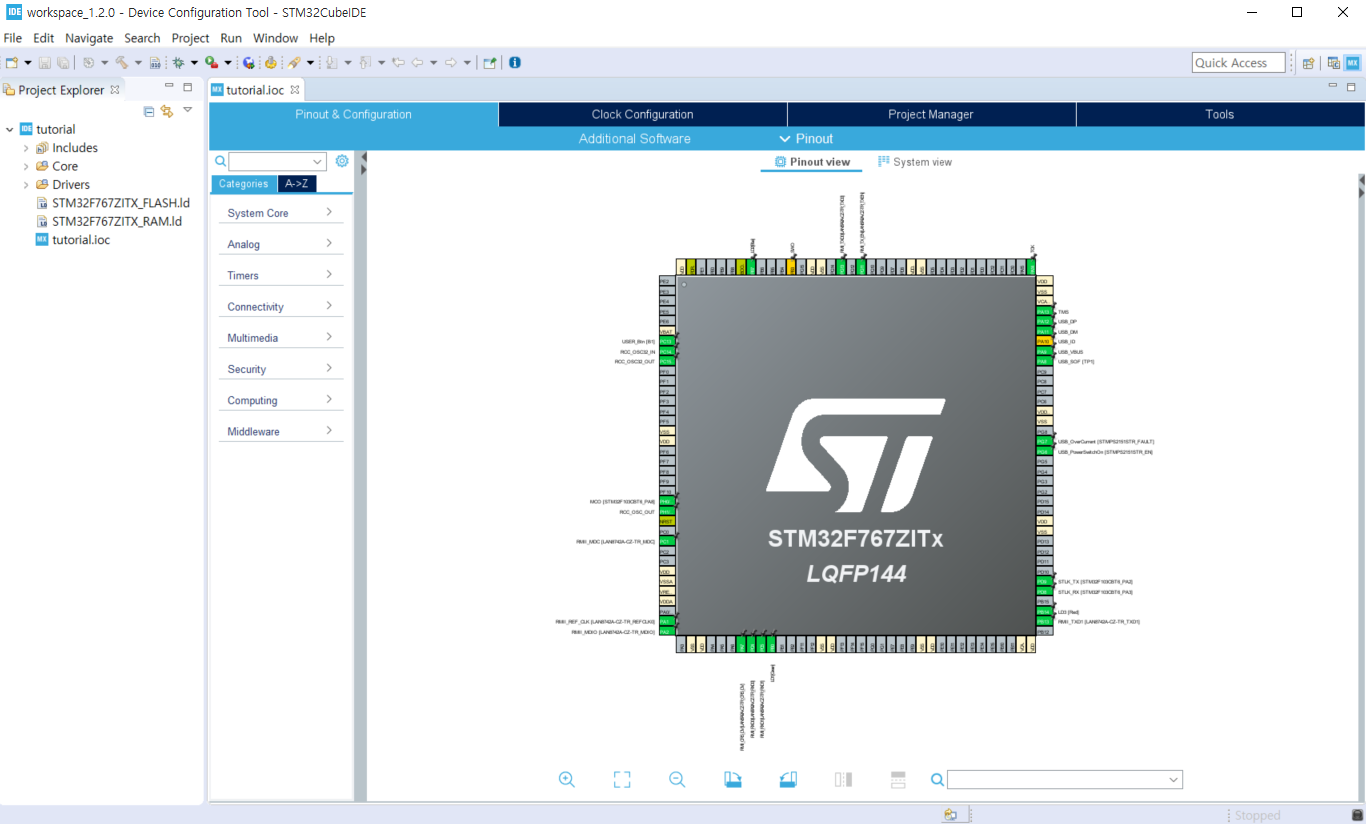
Task: Close the tutorial.ioc editor tab
Action: pos(295,89)
